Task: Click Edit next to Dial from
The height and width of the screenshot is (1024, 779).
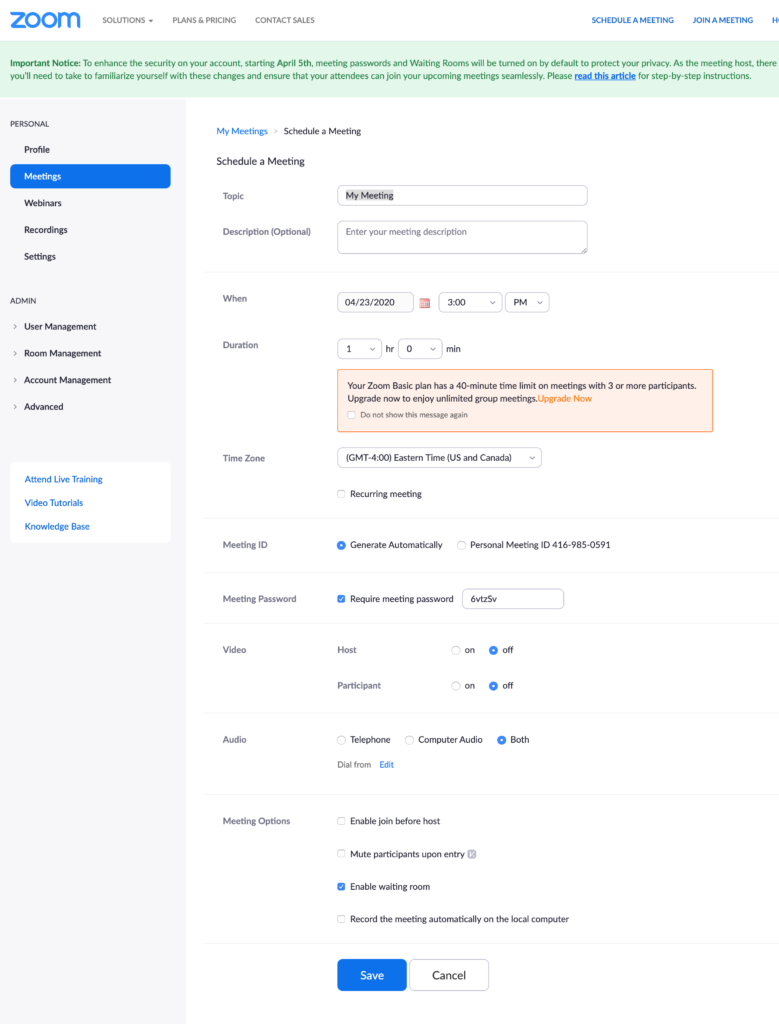Action: coord(387,765)
